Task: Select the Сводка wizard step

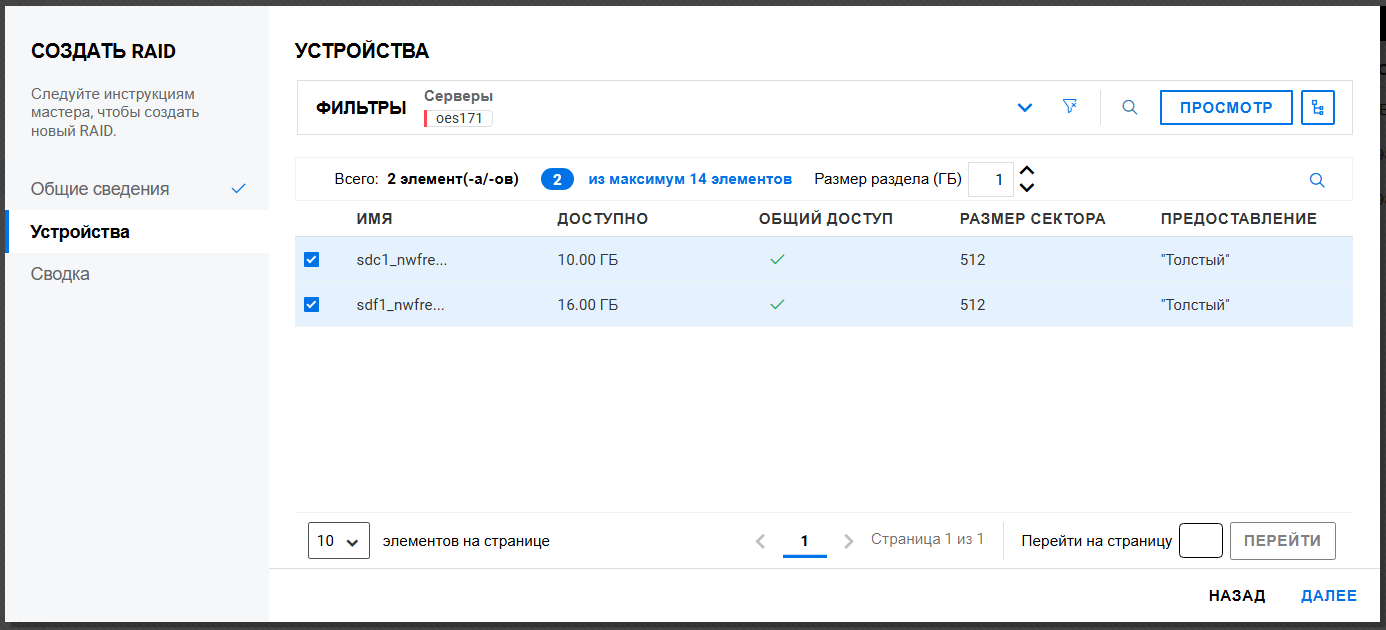Action: tap(60, 274)
